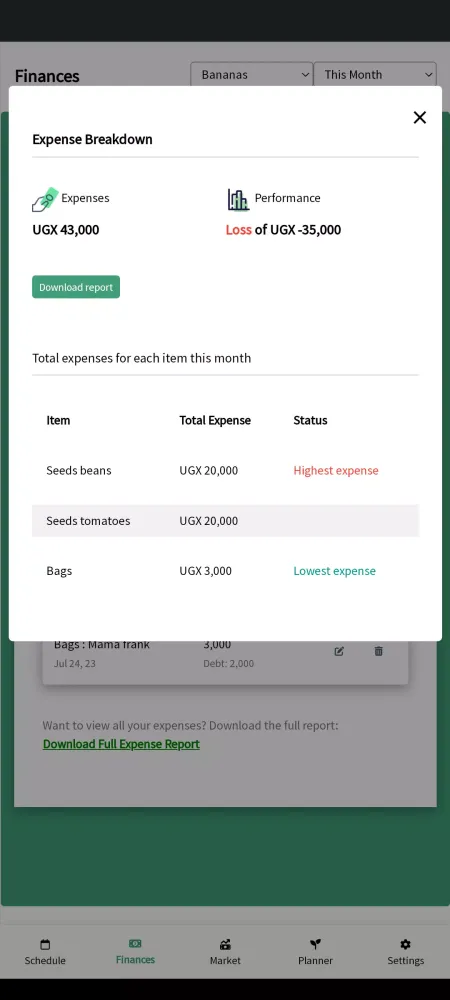Open the Download Full Expense Report link

click(x=121, y=744)
